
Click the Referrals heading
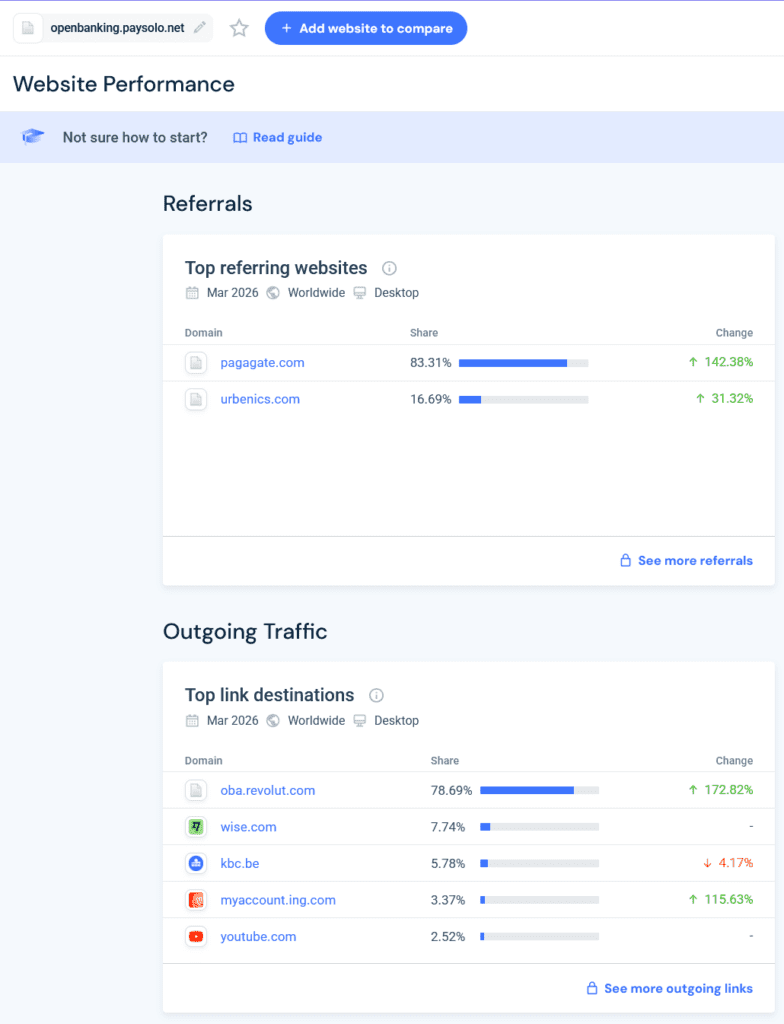[x=208, y=204]
